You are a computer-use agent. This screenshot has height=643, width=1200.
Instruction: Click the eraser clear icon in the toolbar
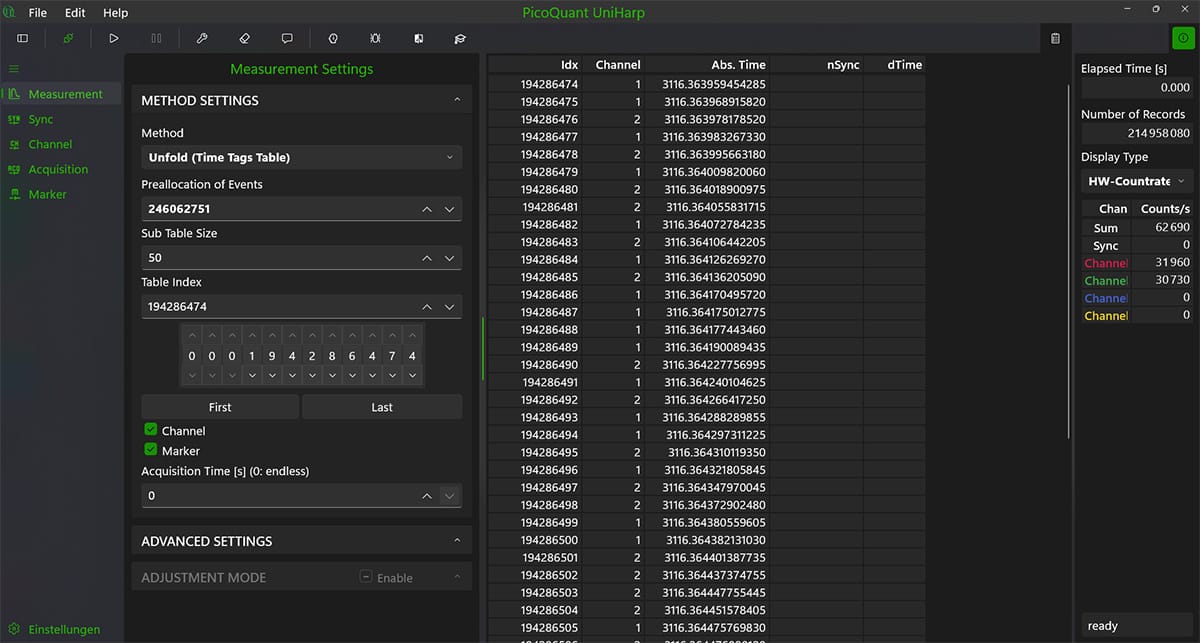[x=243, y=38]
